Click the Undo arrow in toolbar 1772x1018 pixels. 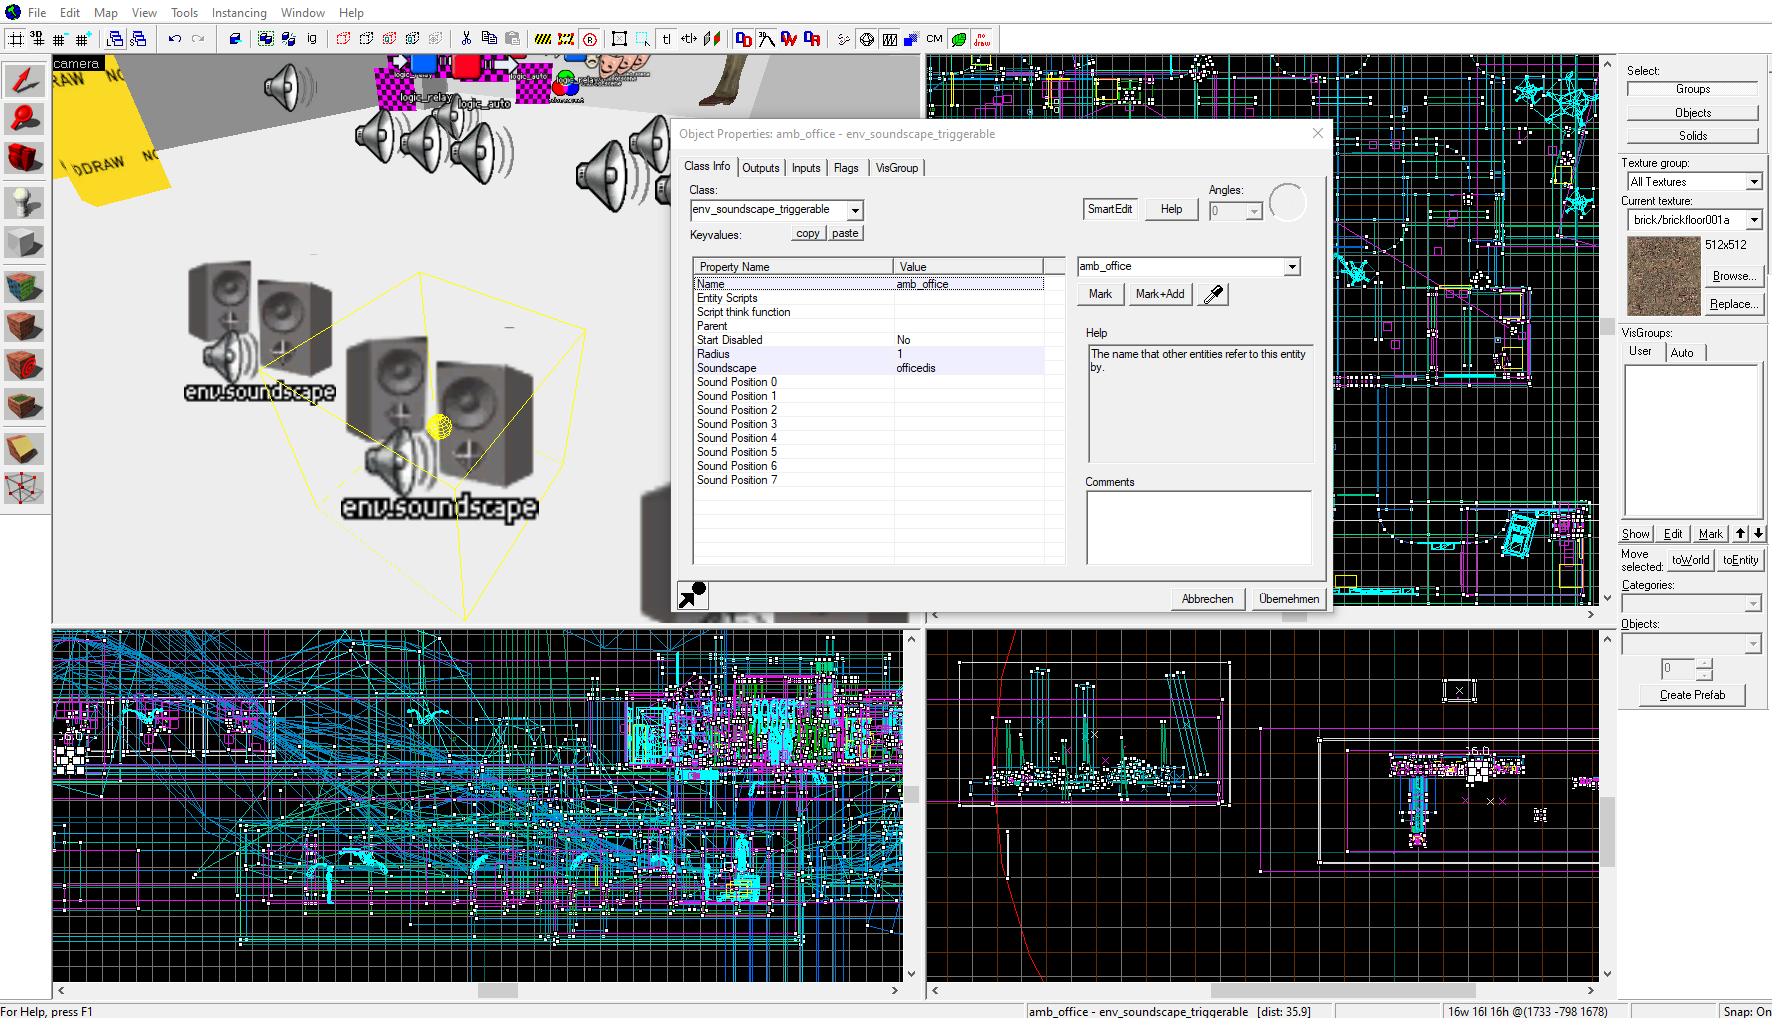(x=175, y=39)
